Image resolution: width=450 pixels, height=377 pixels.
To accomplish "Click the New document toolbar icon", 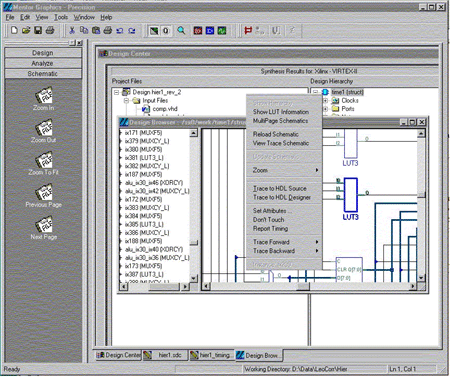I will coord(14,31).
